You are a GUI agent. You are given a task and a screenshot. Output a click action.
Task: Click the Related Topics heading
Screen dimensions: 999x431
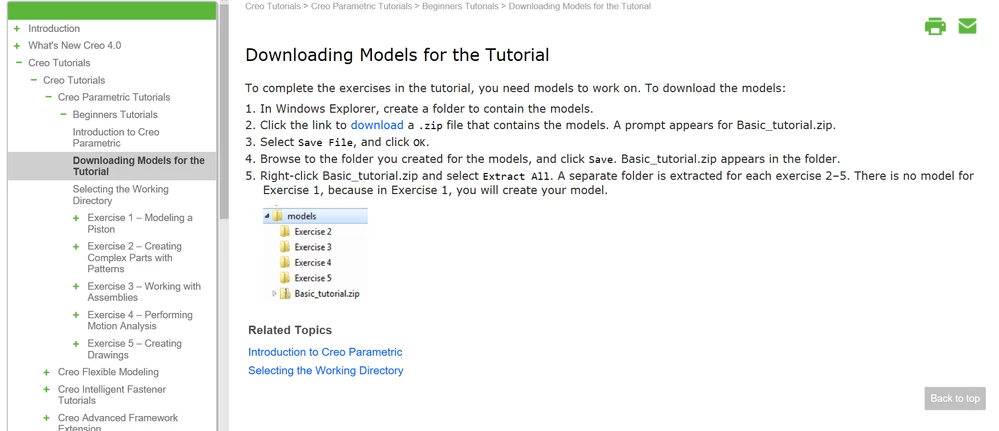click(x=290, y=330)
